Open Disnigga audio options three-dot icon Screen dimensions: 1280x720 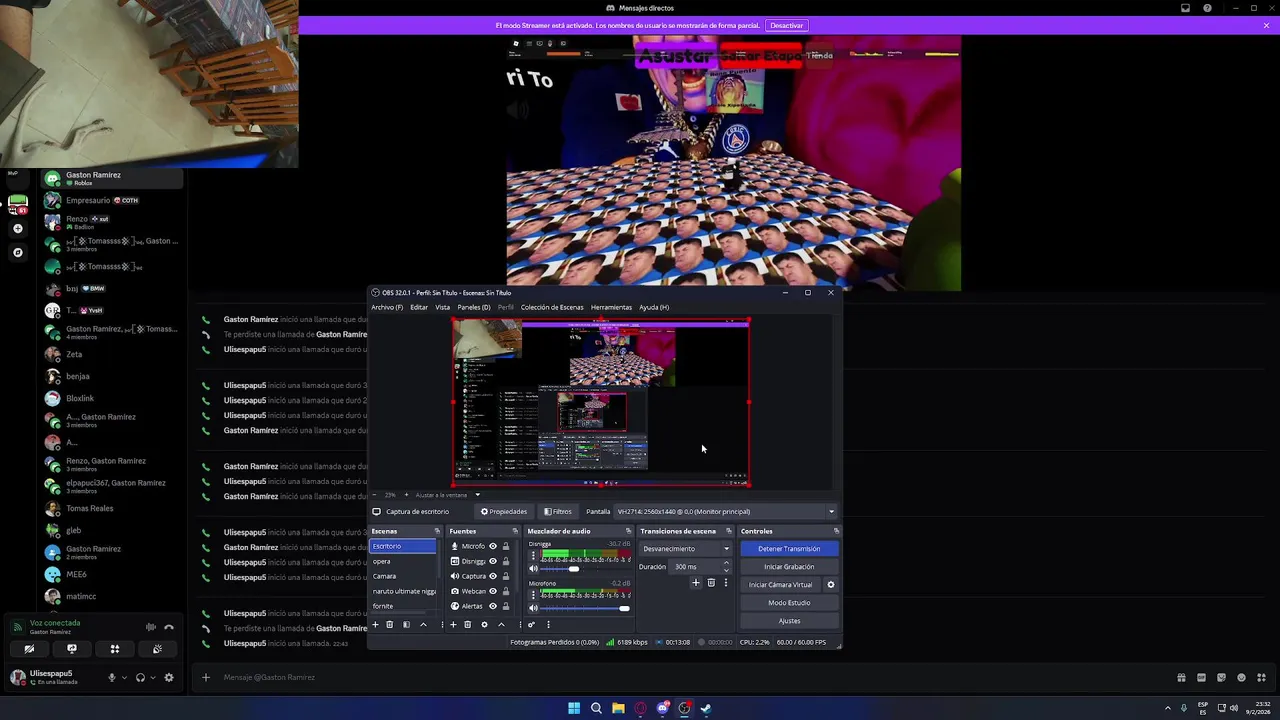click(533, 555)
